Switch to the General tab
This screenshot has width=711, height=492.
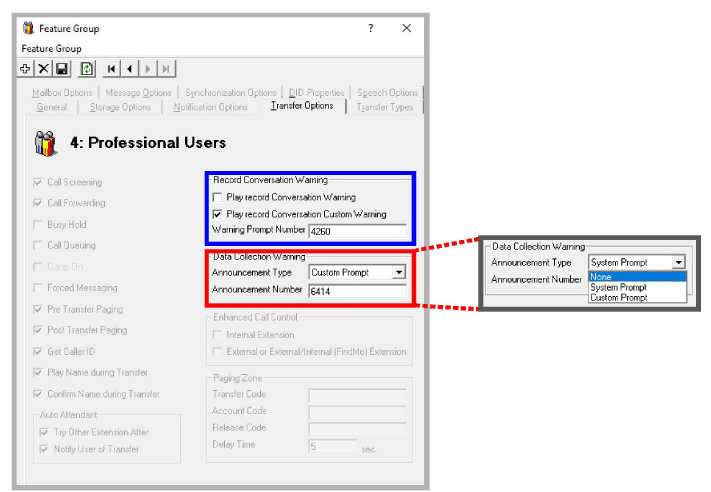pyautogui.click(x=52, y=107)
